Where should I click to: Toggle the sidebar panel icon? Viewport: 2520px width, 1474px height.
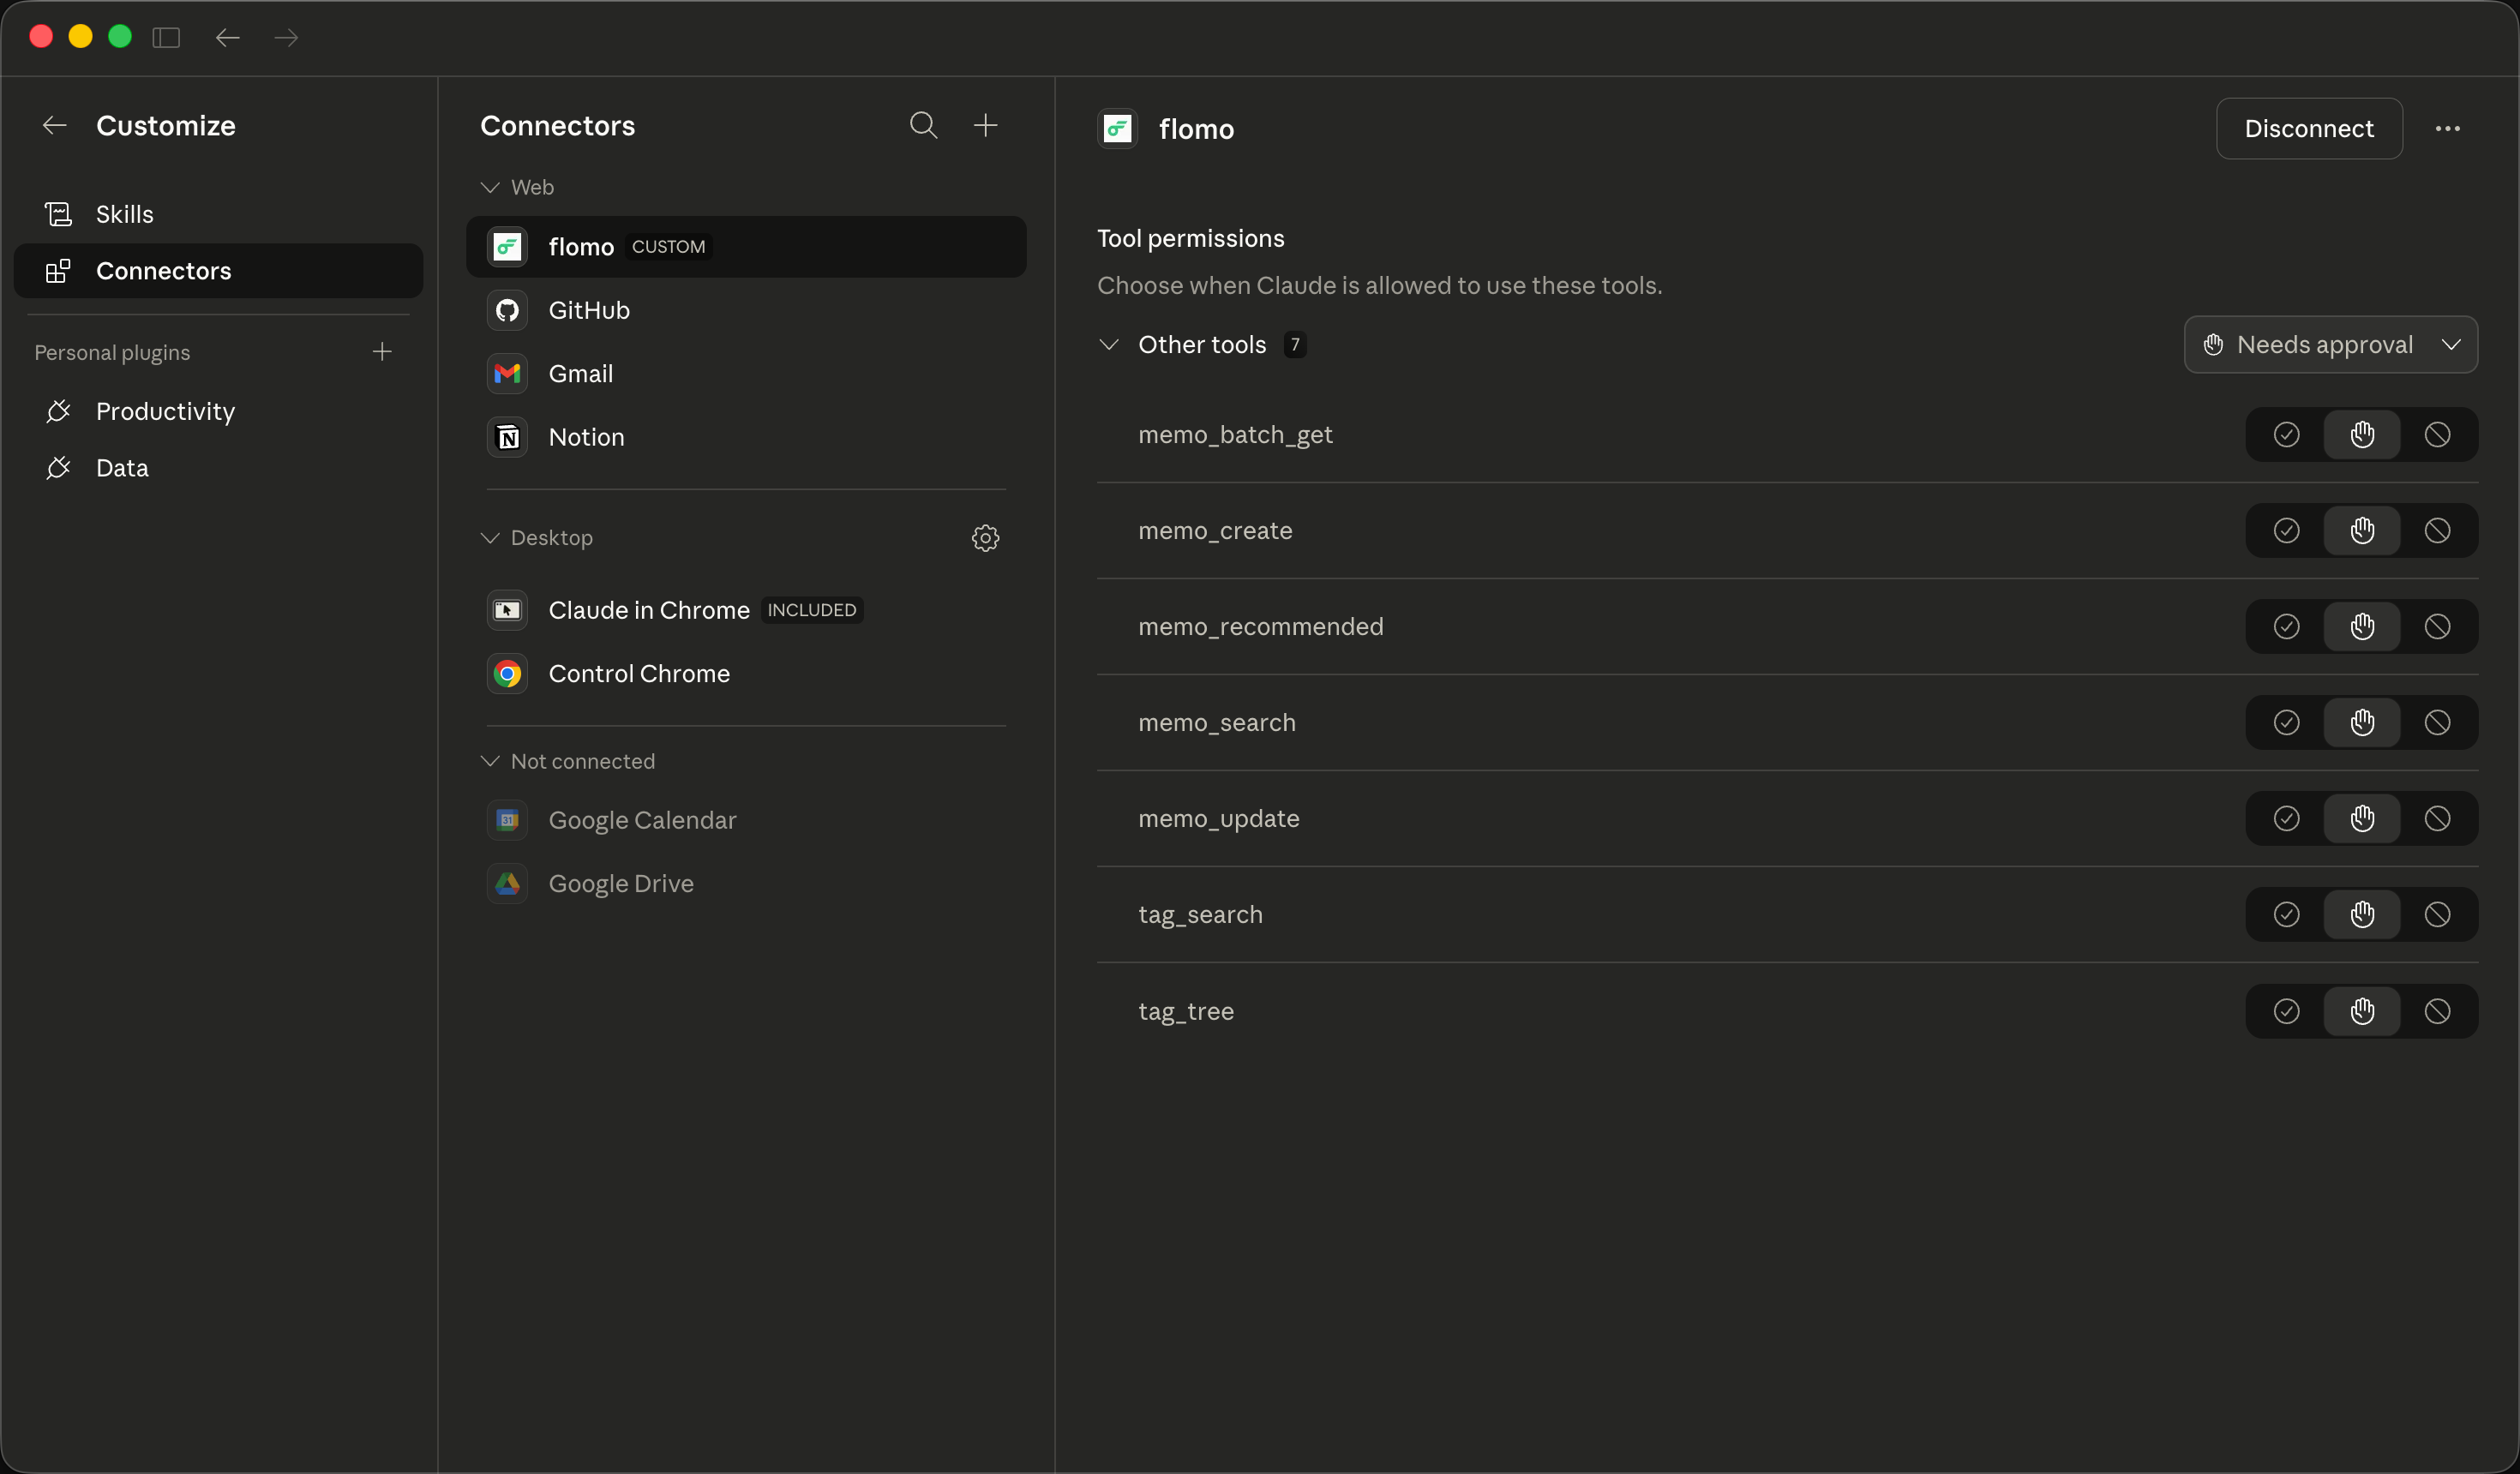(x=166, y=37)
